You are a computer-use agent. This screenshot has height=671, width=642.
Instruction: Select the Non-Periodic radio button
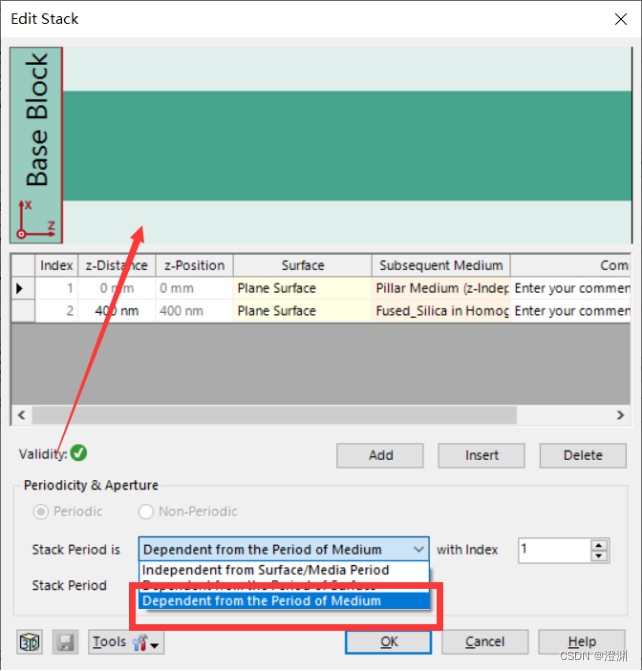146,511
